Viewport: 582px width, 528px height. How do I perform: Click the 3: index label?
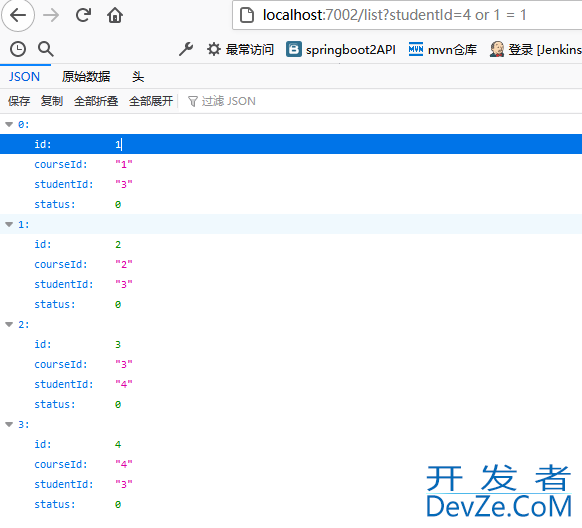tap(24, 424)
